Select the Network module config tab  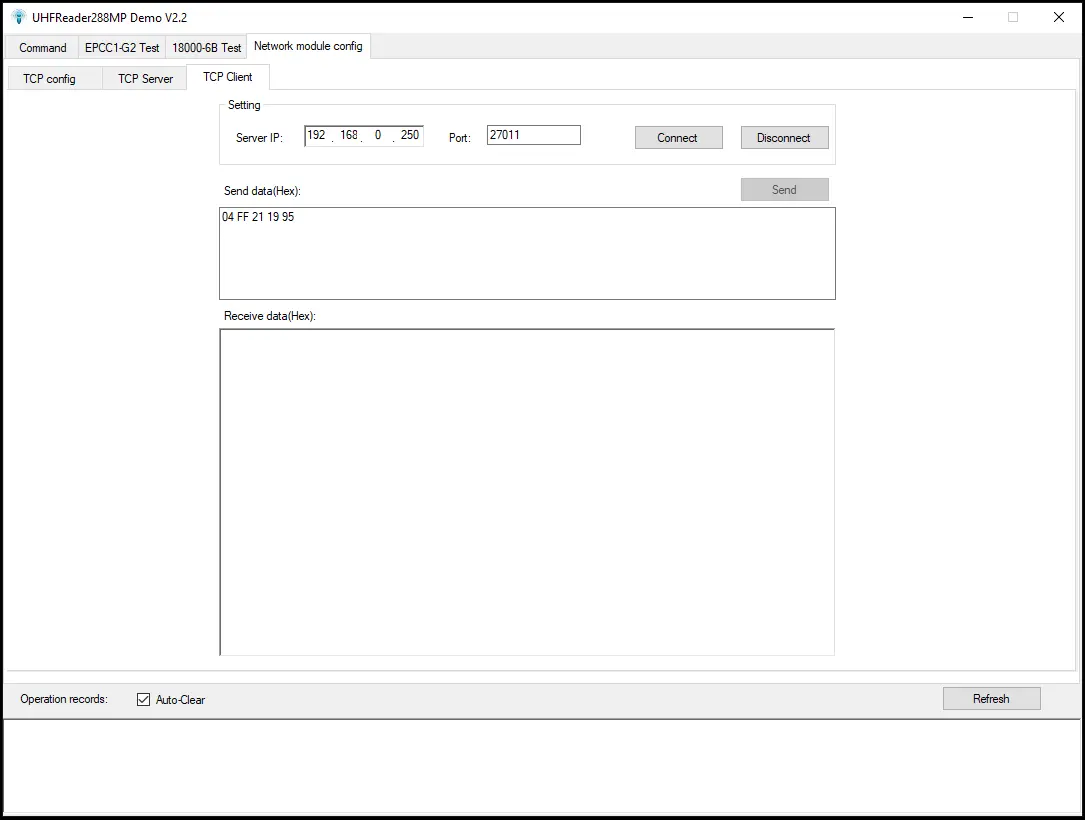click(308, 46)
